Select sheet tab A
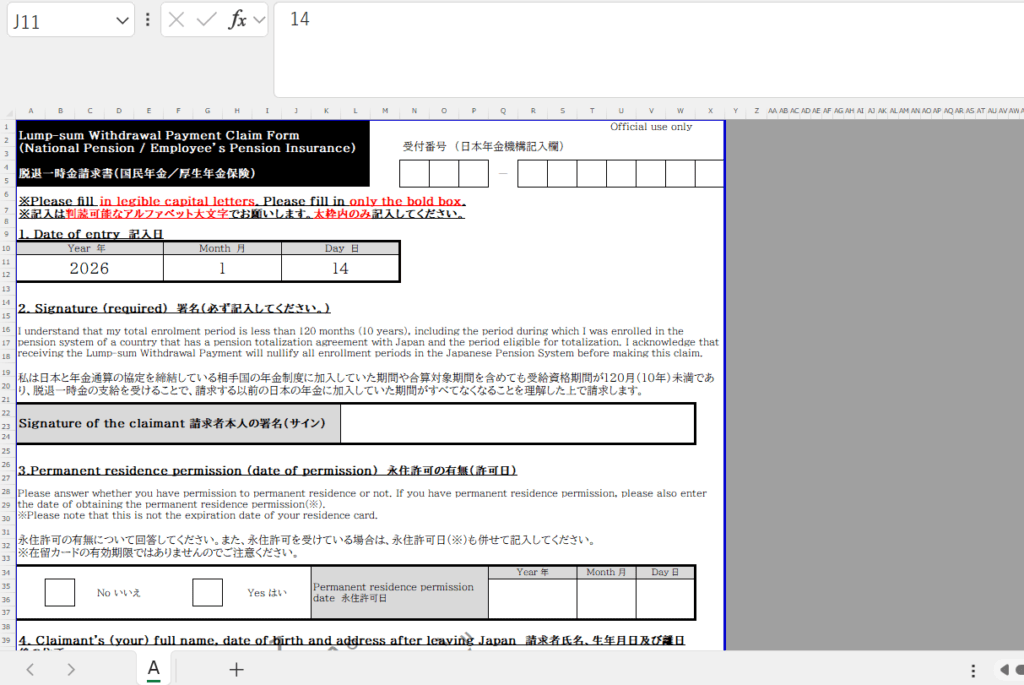The height and width of the screenshot is (685, 1024). click(154, 668)
